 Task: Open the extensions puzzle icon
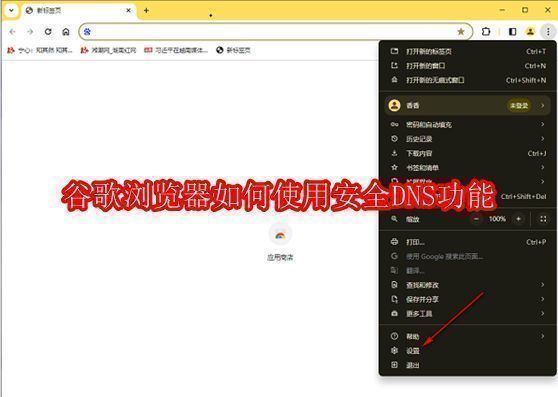click(x=486, y=32)
